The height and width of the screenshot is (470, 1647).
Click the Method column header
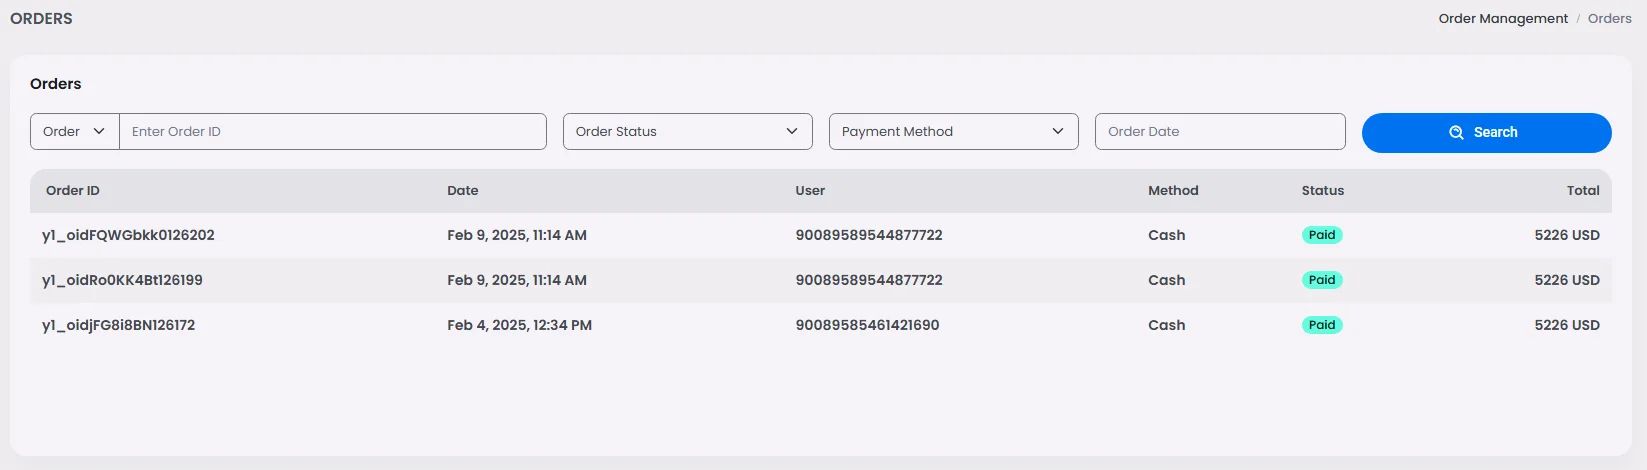click(x=1172, y=191)
